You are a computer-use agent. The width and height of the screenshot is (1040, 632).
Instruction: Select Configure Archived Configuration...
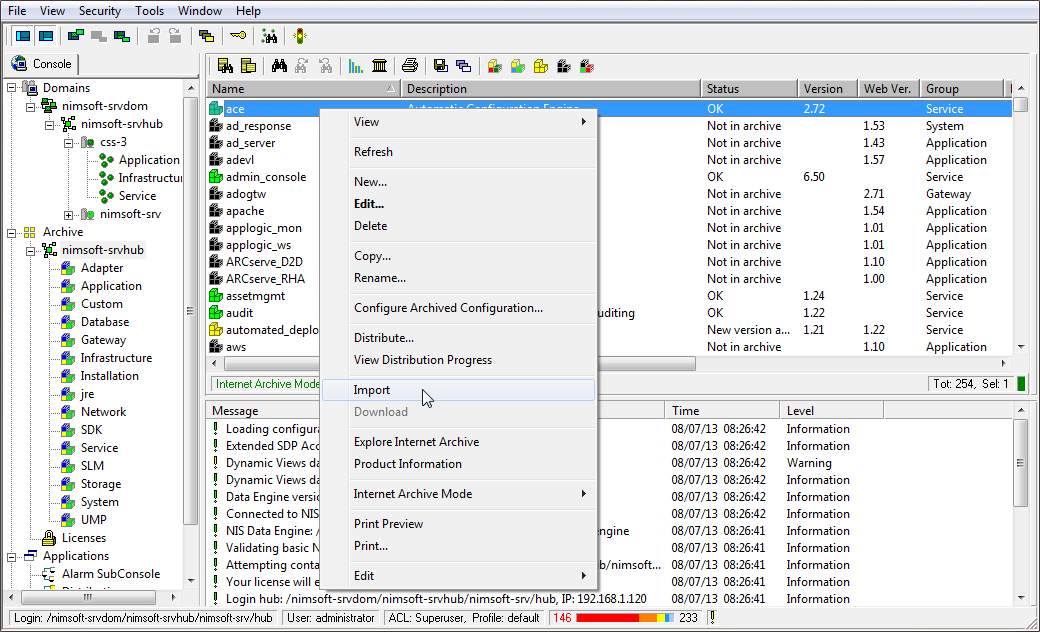[458, 308]
